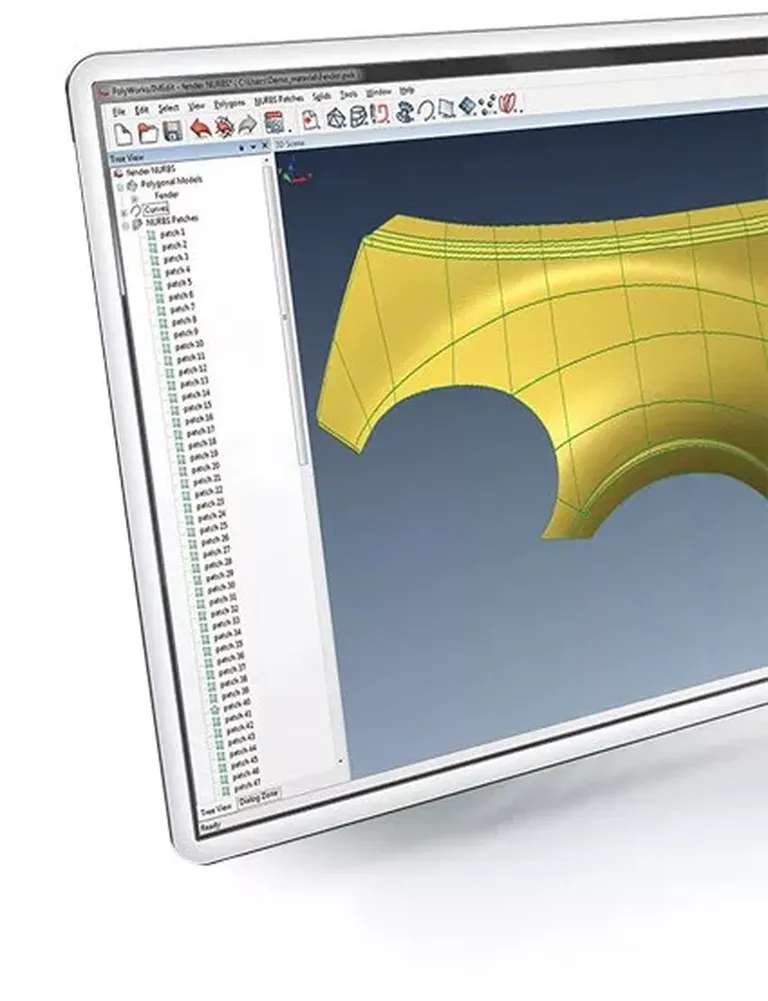Click the New document icon
This screenshot has height=1001, width=768.
[x=123, y=135]
